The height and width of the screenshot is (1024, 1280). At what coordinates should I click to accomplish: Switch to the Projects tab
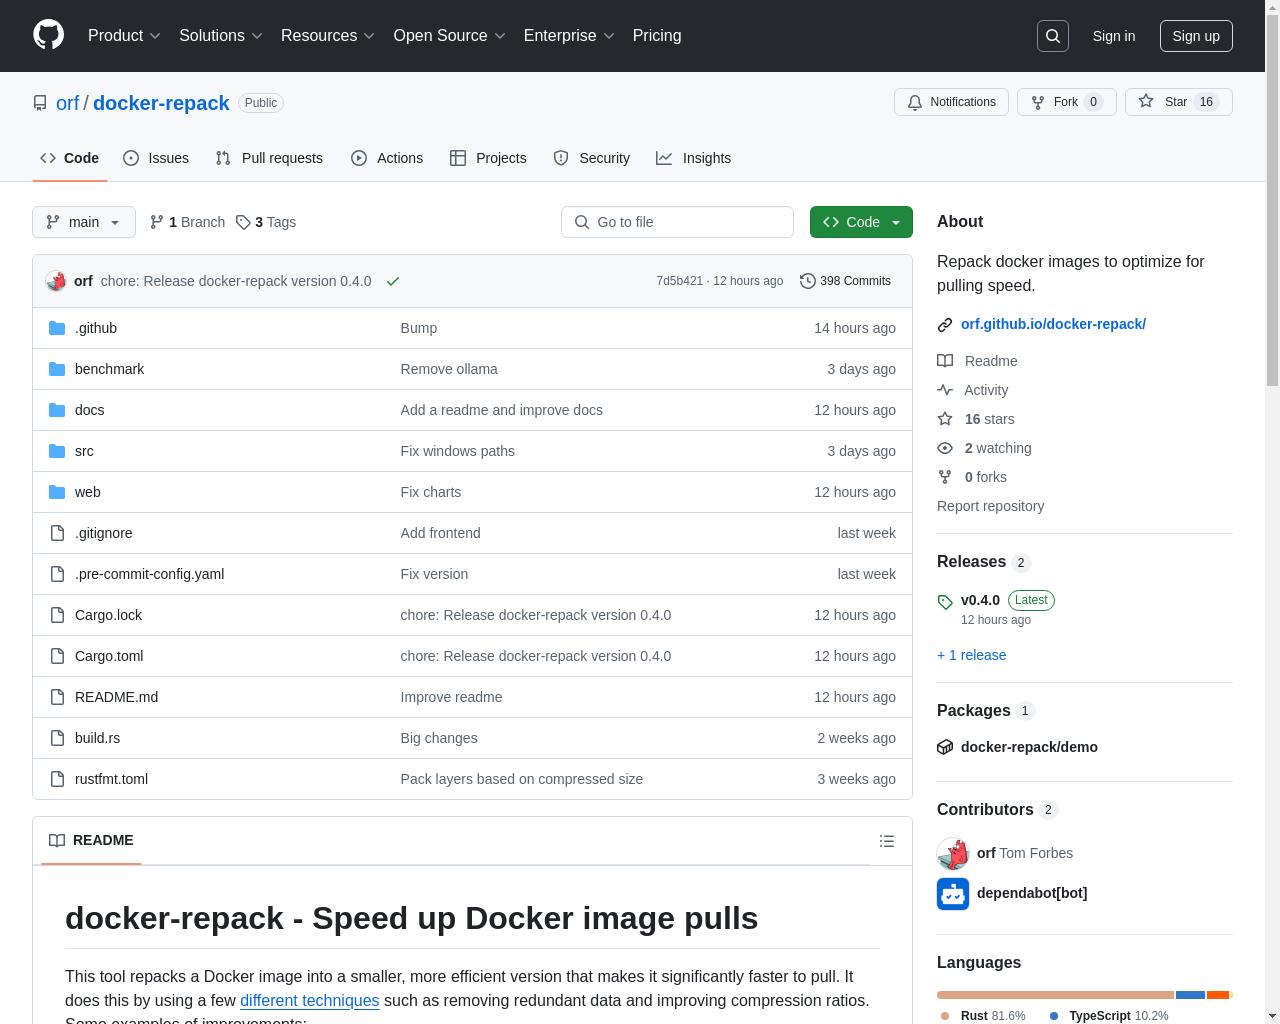(x=488, y=158)
